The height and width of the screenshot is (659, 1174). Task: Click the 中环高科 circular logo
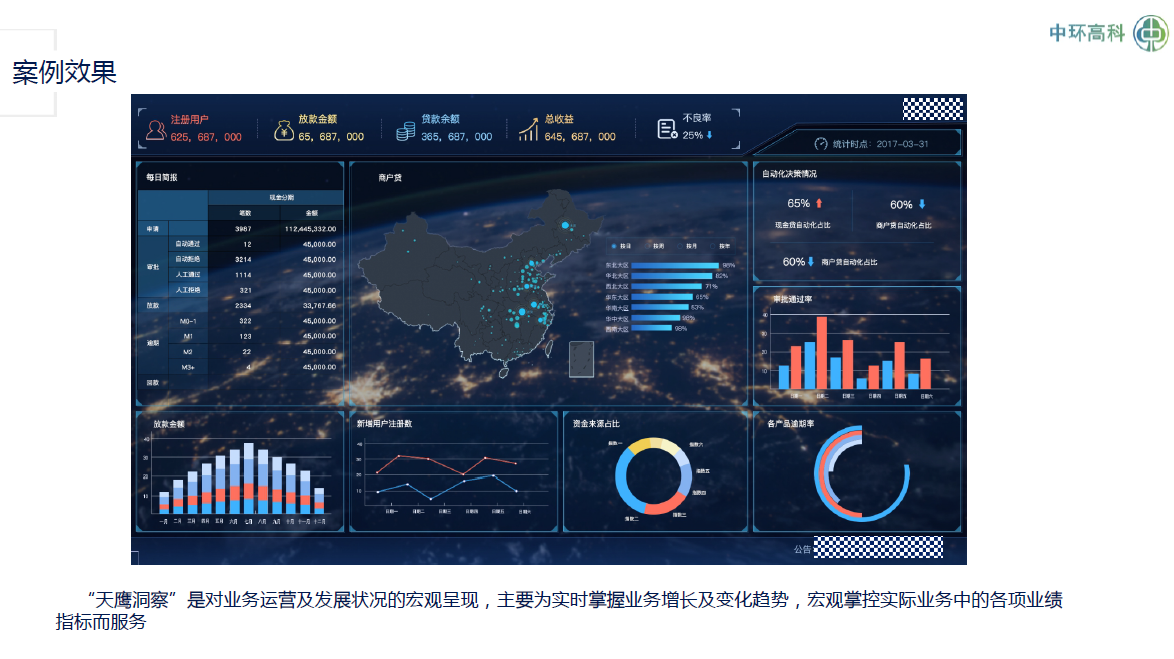pyautogui.click(x=1151, y=32)
